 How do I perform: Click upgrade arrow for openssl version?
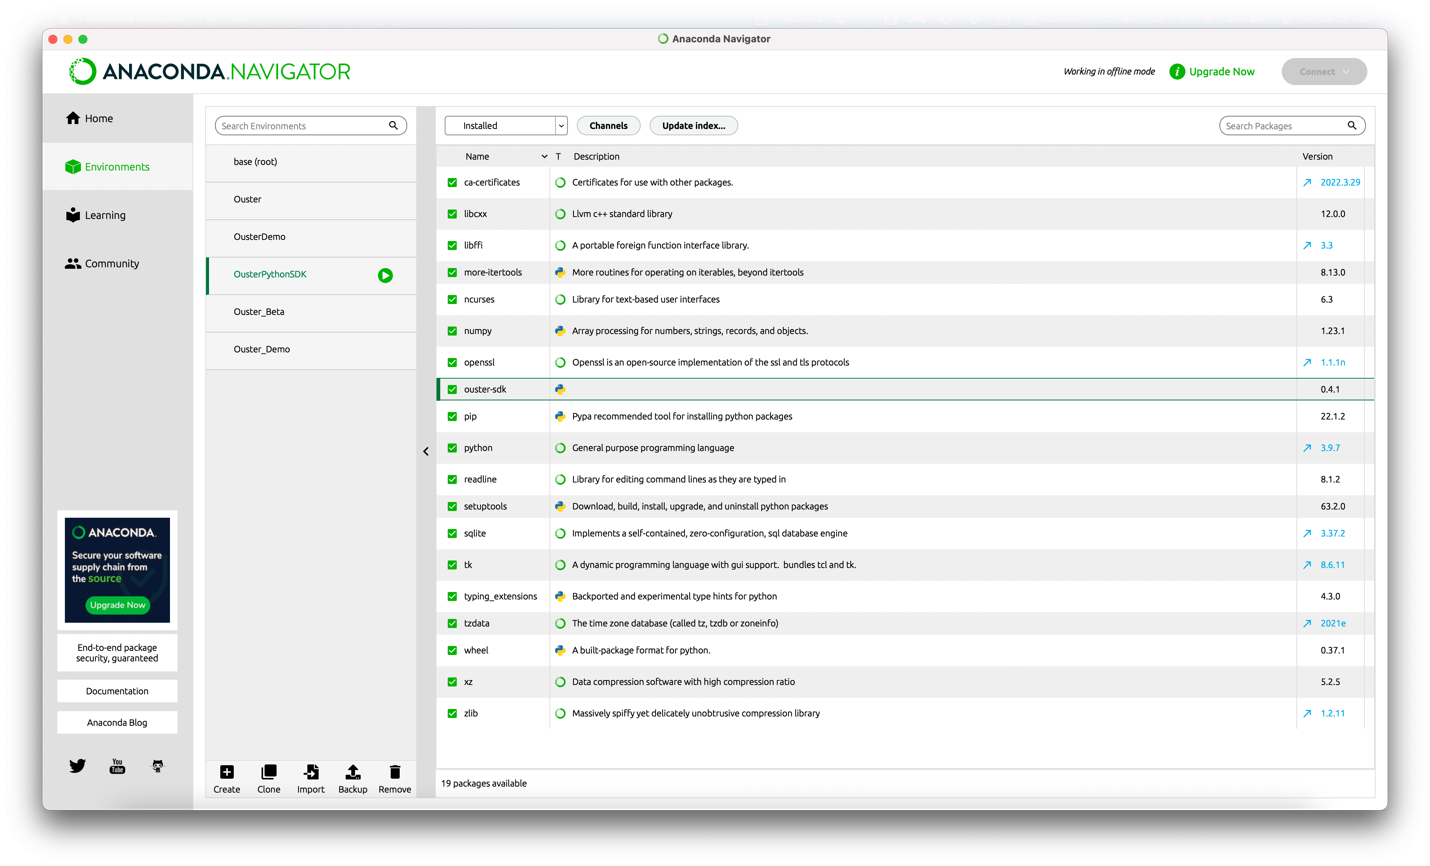[x=1307, y=362]
